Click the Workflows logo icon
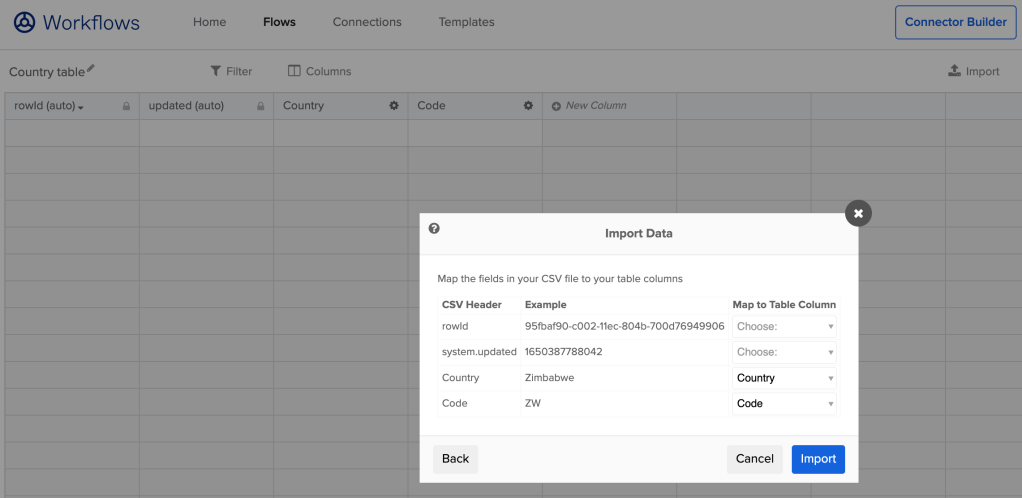The width and height of the screenshot is (1022, 498). coord(24,22)
